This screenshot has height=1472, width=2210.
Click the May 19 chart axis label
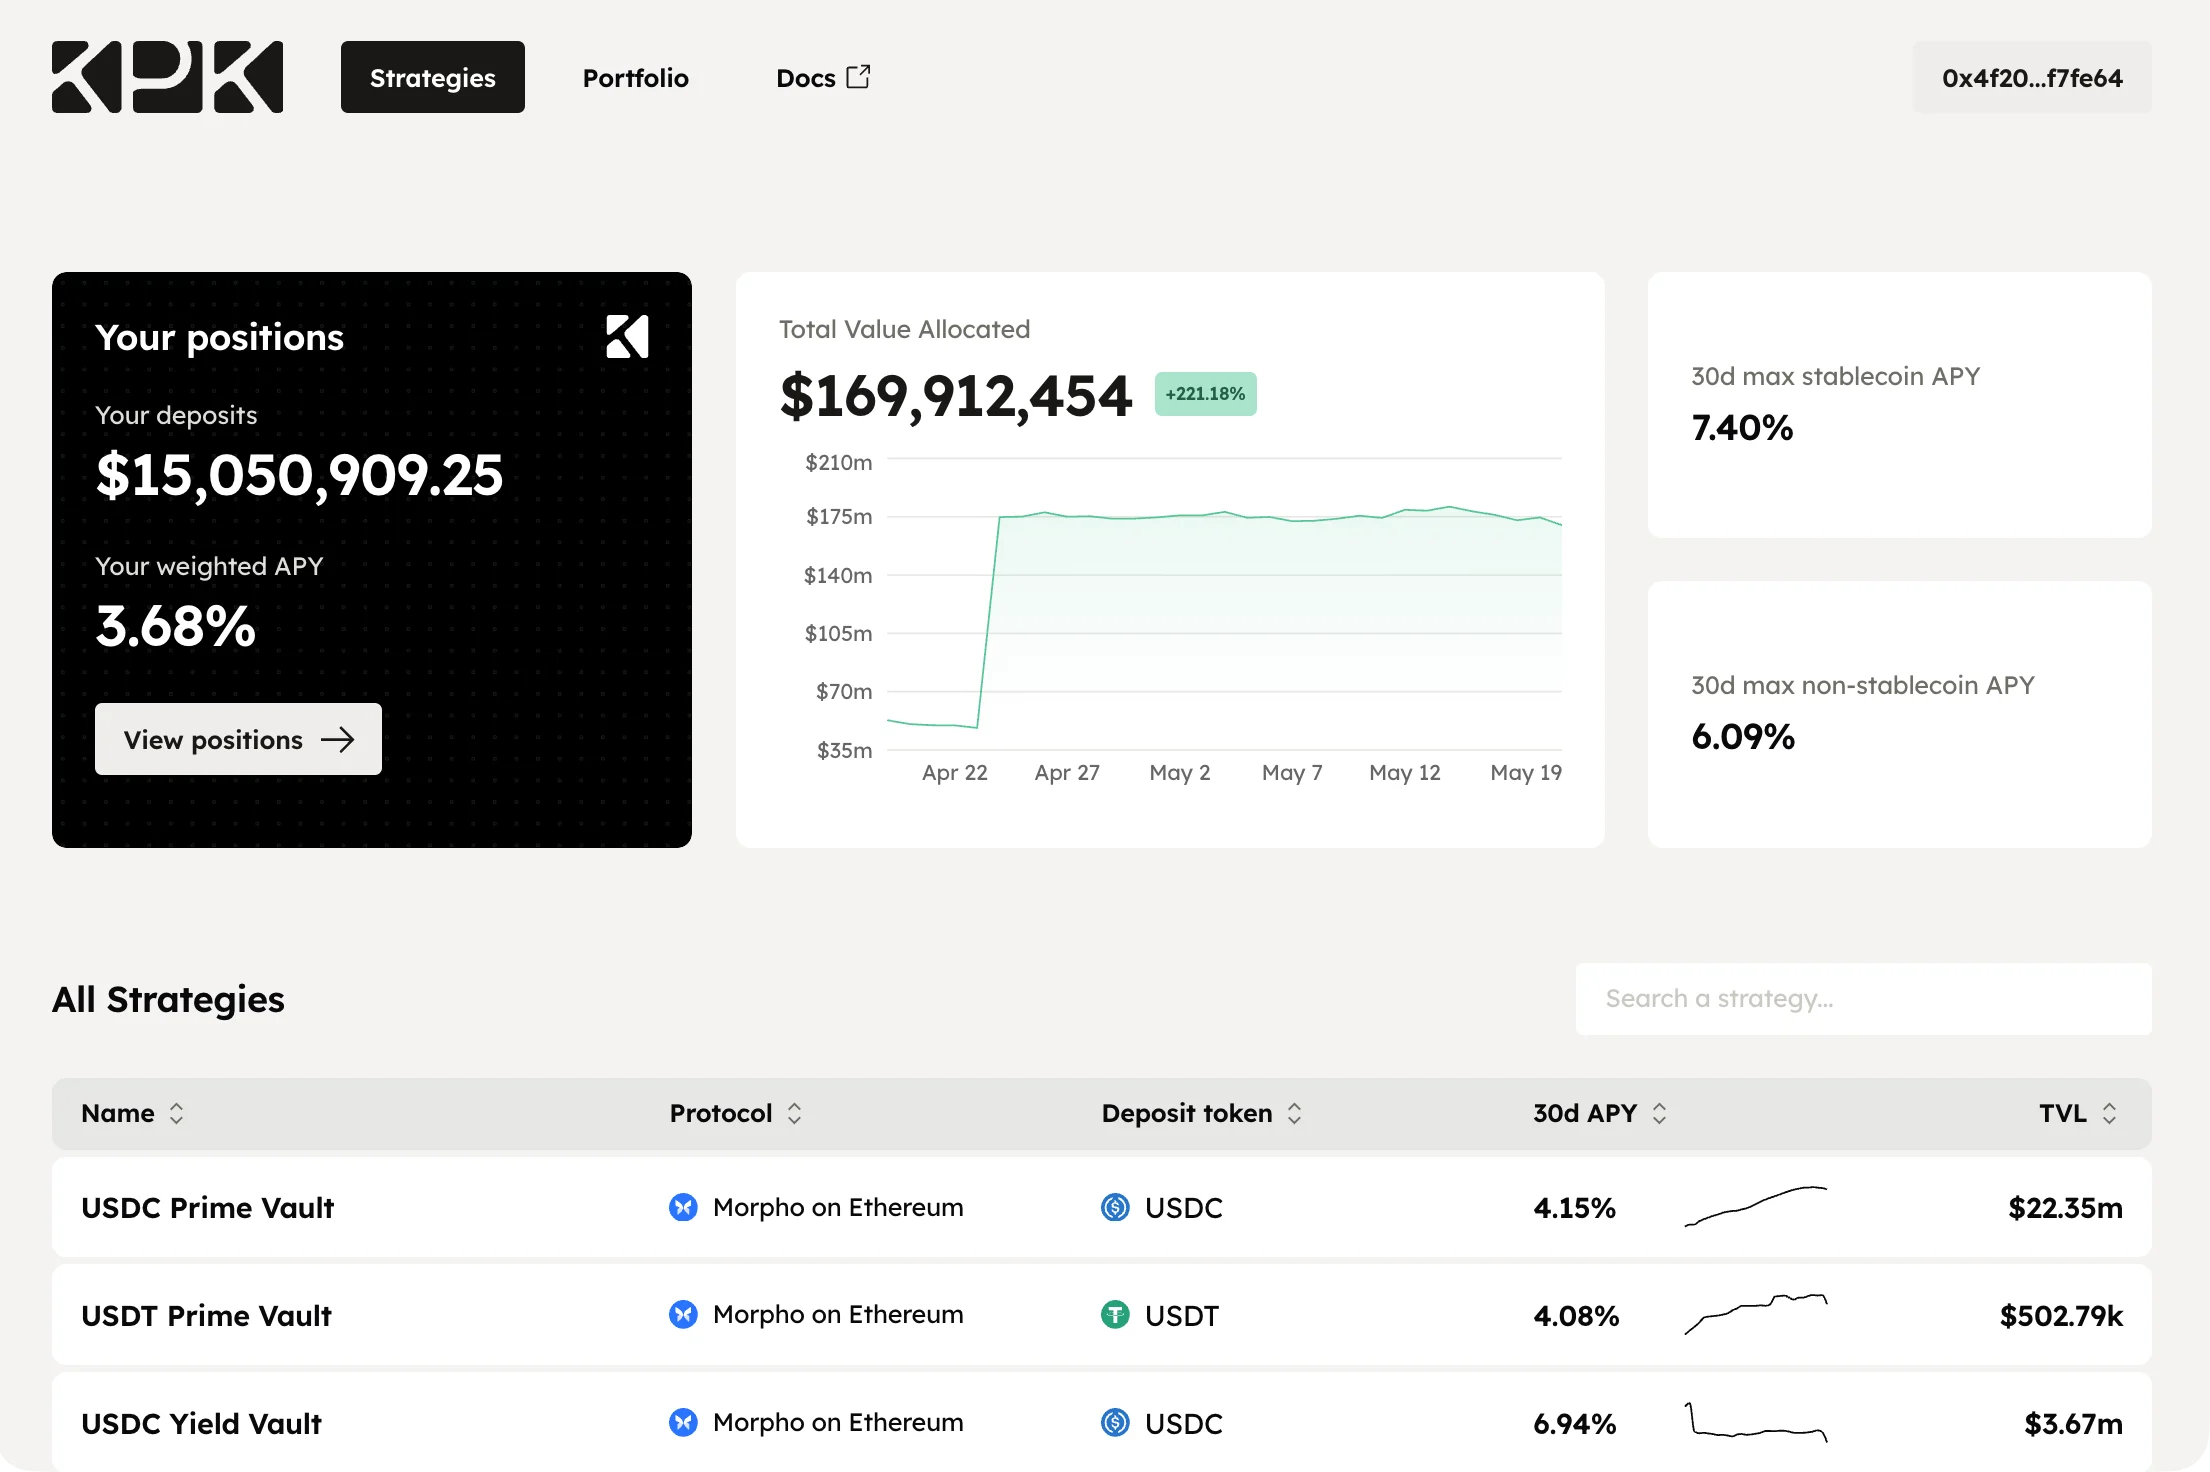1526,772
